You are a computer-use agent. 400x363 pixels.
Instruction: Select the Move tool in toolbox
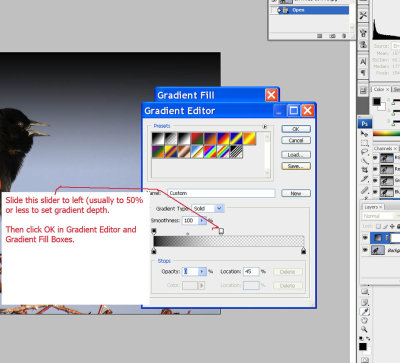(365, 134)
